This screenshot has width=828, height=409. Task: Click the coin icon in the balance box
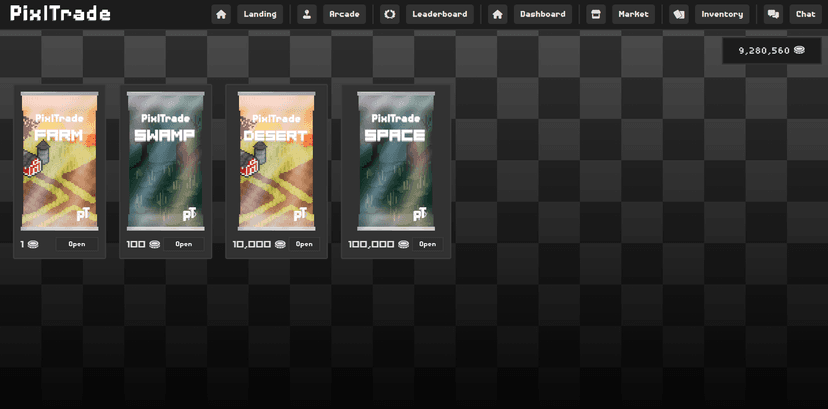click(800, 51)
